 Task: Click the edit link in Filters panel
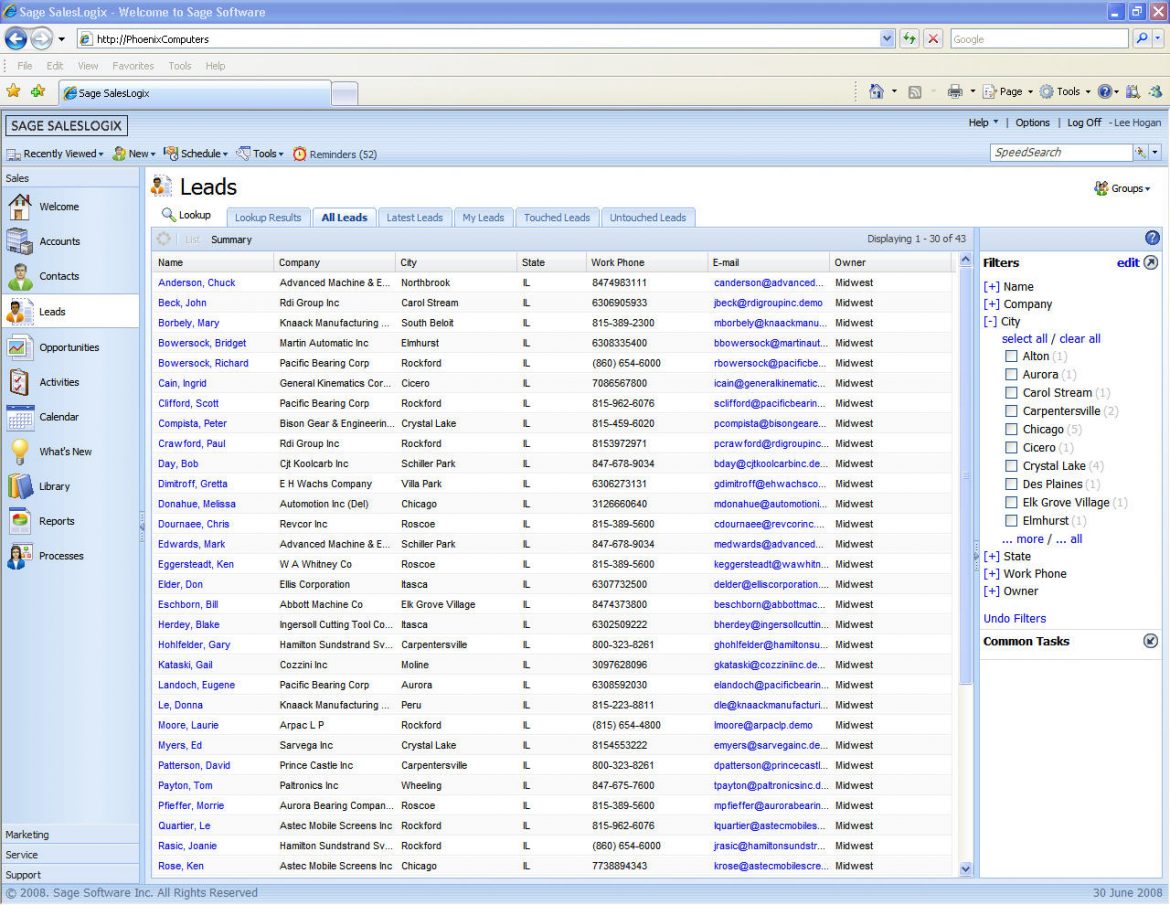point(1128,262)
